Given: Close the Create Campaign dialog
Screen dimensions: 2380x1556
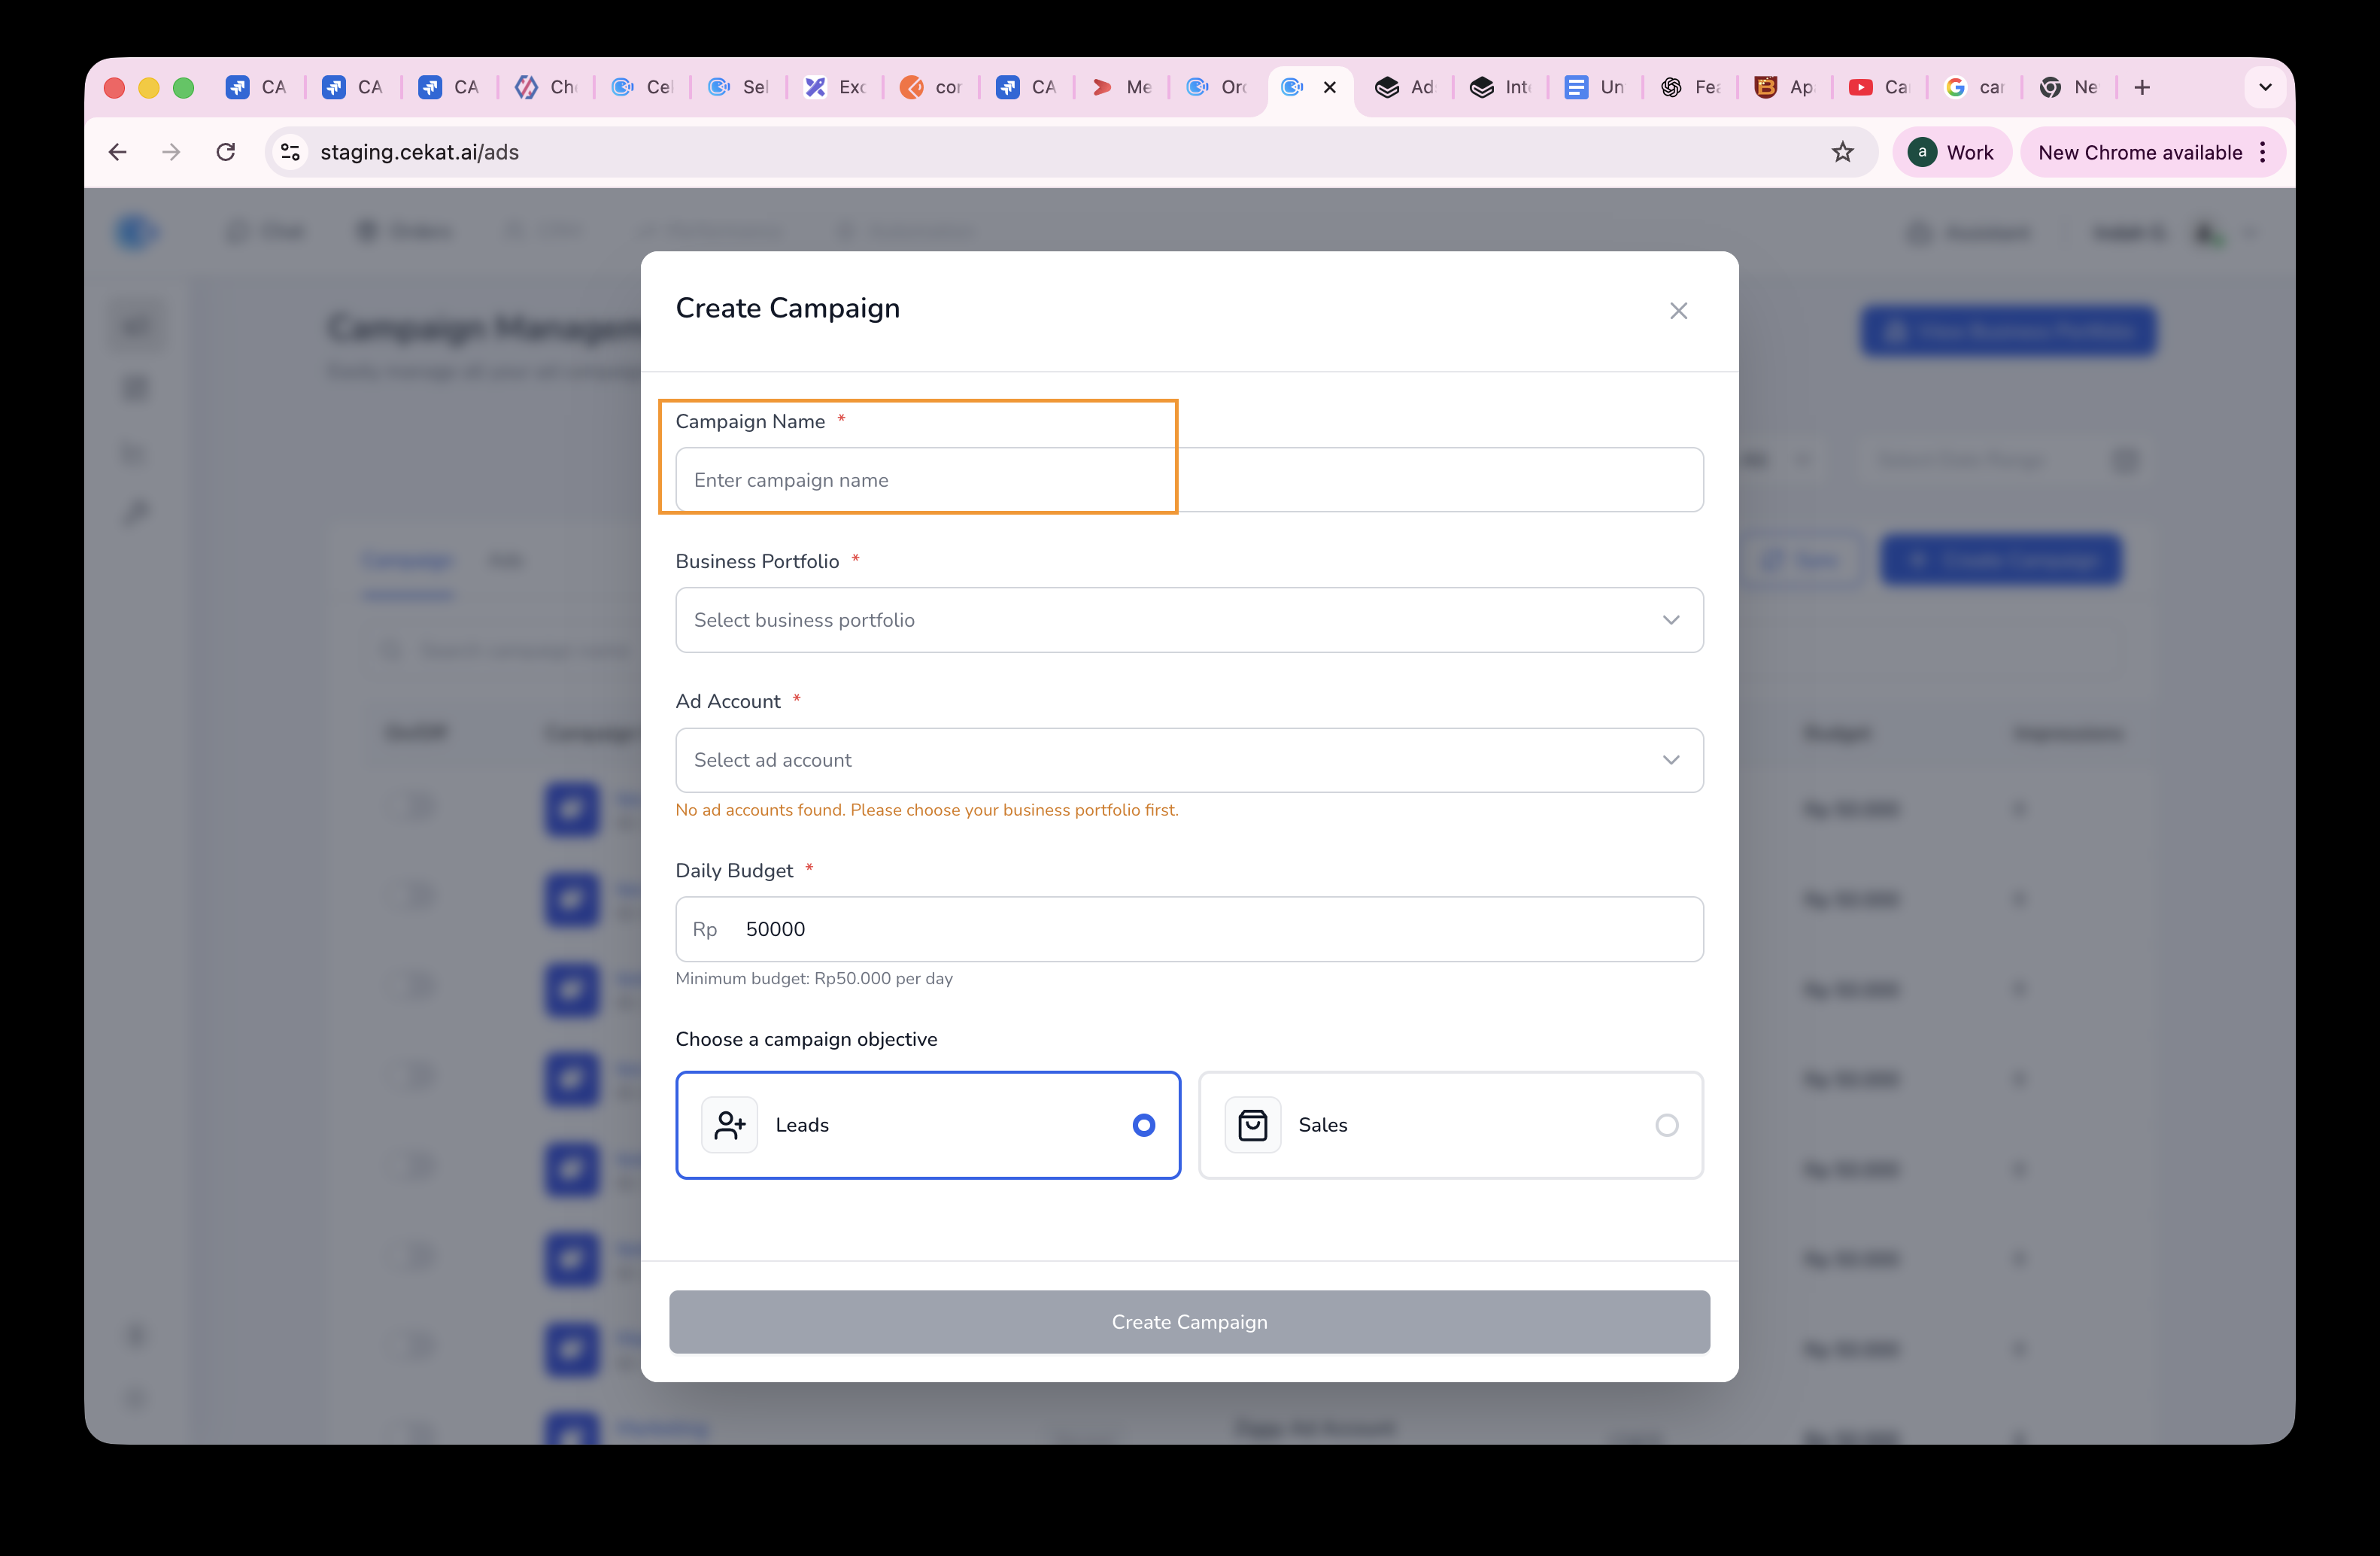Looking at the screenshot, I should tap(1678, 311).
